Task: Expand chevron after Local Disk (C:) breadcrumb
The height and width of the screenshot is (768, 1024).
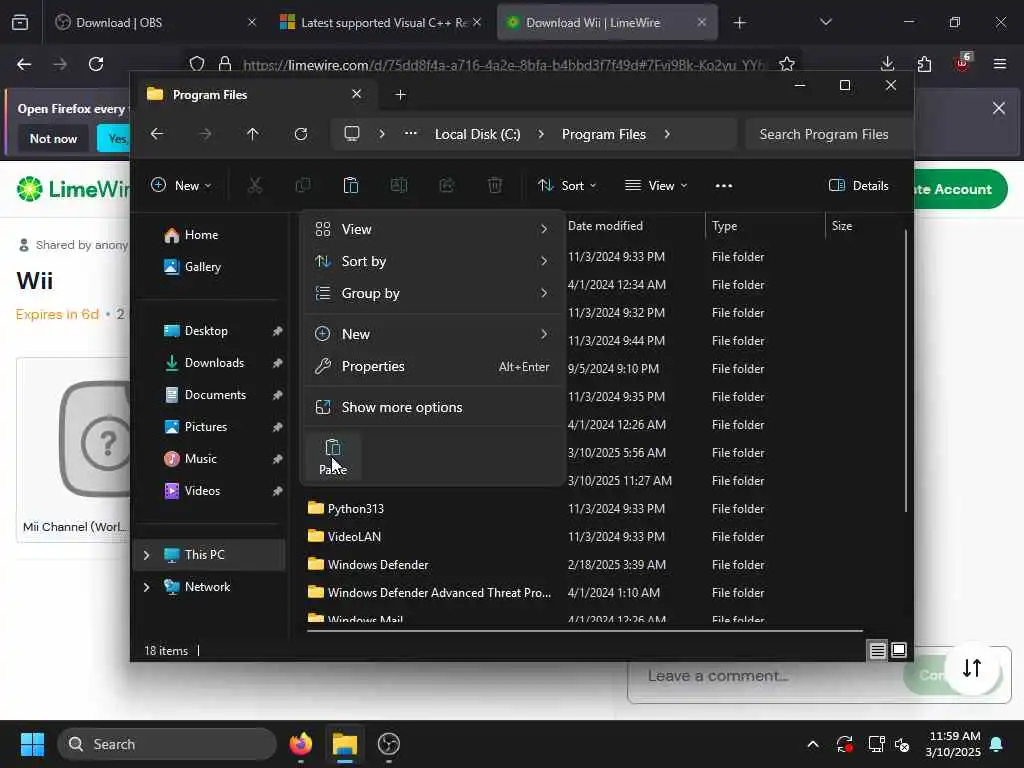Action: (x=541, y=134)
